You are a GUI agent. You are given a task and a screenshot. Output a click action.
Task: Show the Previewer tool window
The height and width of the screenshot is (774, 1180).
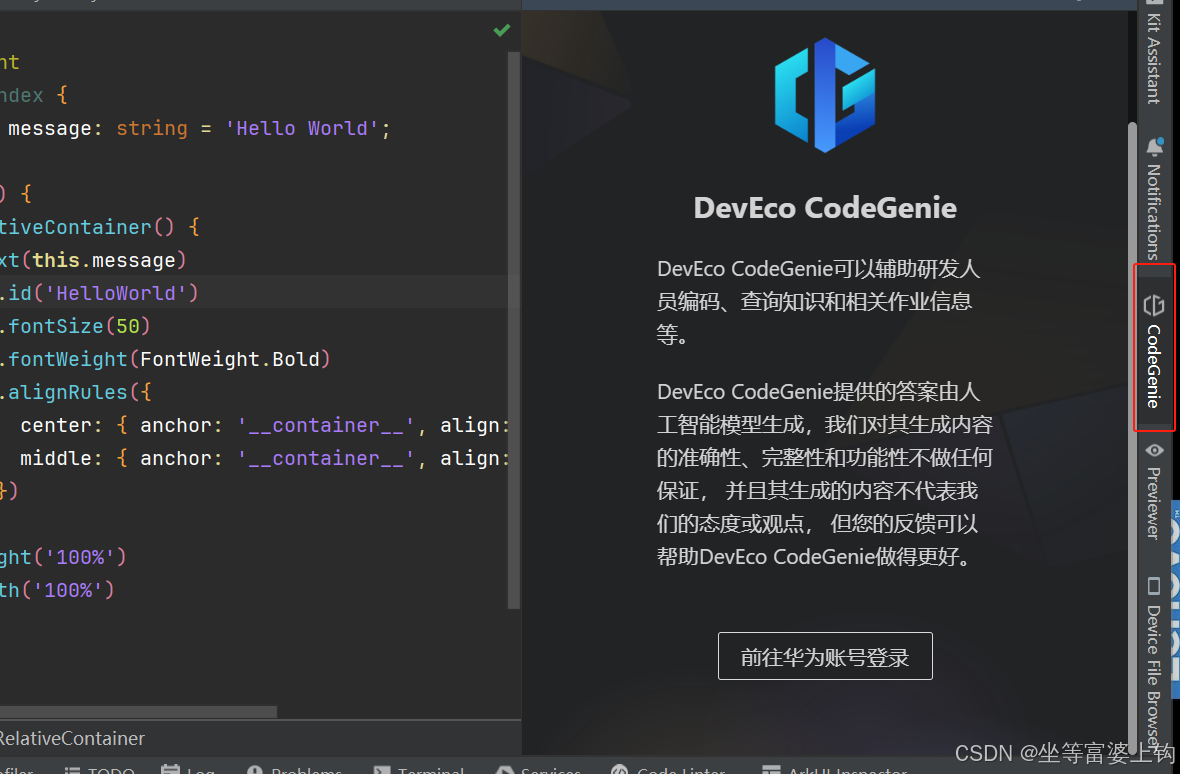coord(1154,490)
